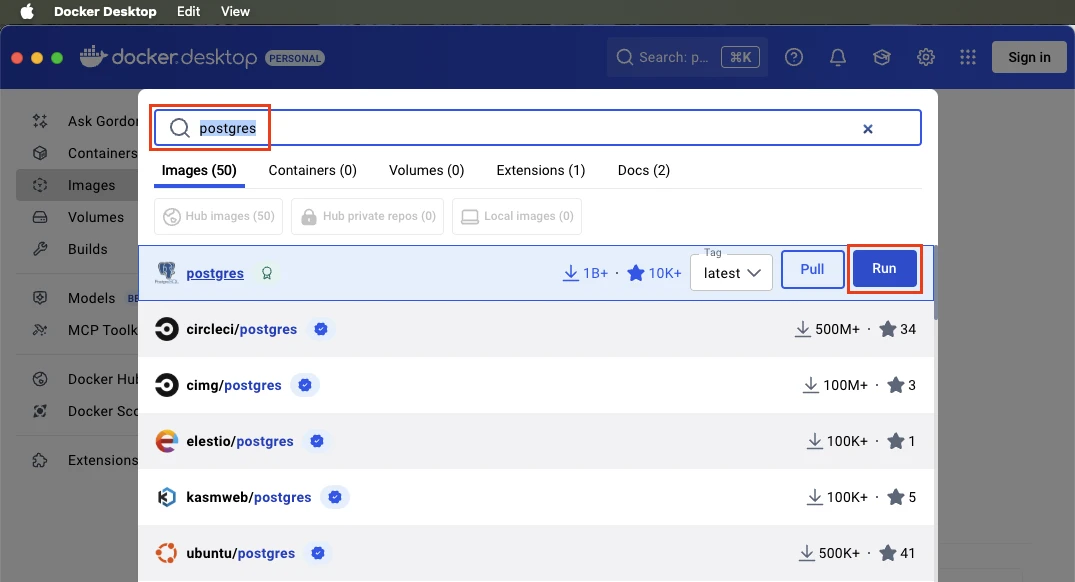This screenshot has width=1075, height=582.
Task: Open the postgres official image link
Action: point(215,273)
